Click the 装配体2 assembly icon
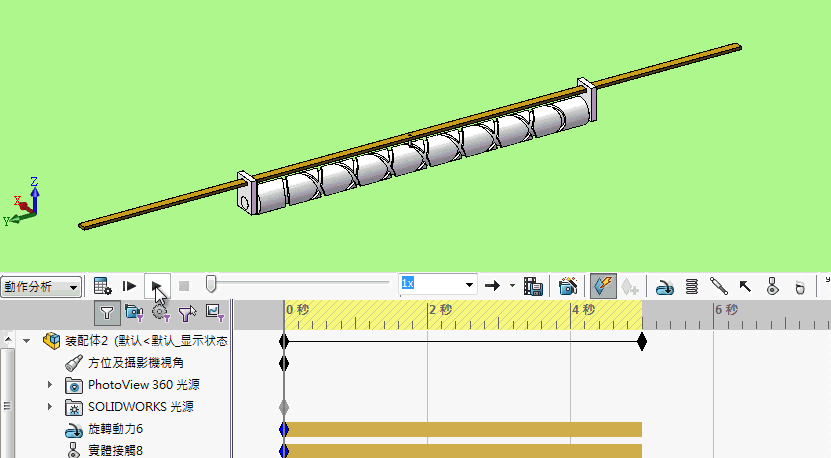 [x=52, y=340]
